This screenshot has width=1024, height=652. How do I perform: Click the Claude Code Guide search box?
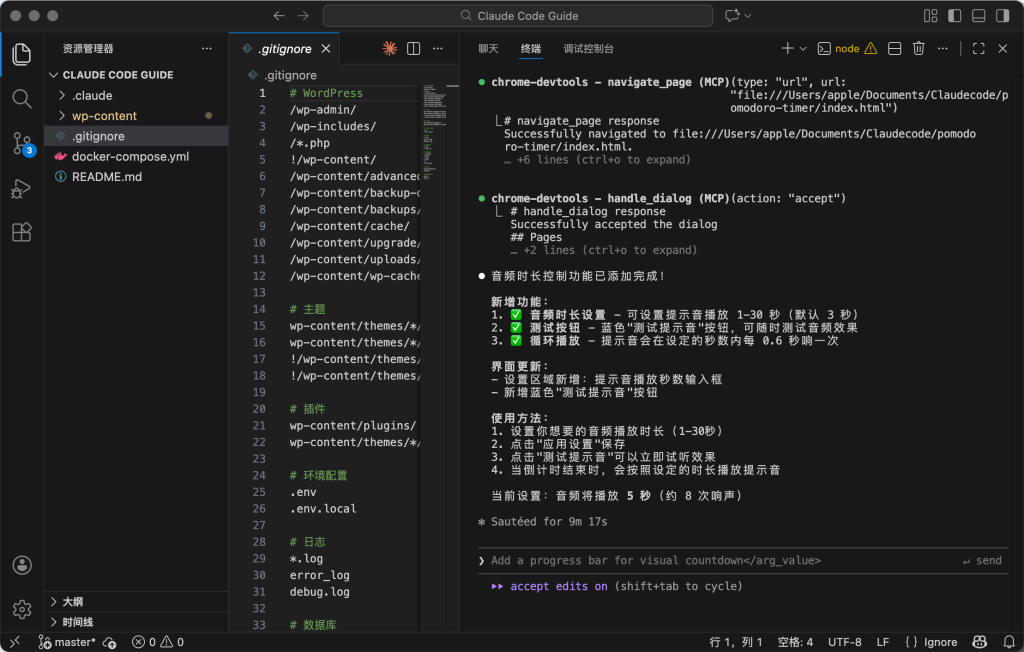[518, 16]
